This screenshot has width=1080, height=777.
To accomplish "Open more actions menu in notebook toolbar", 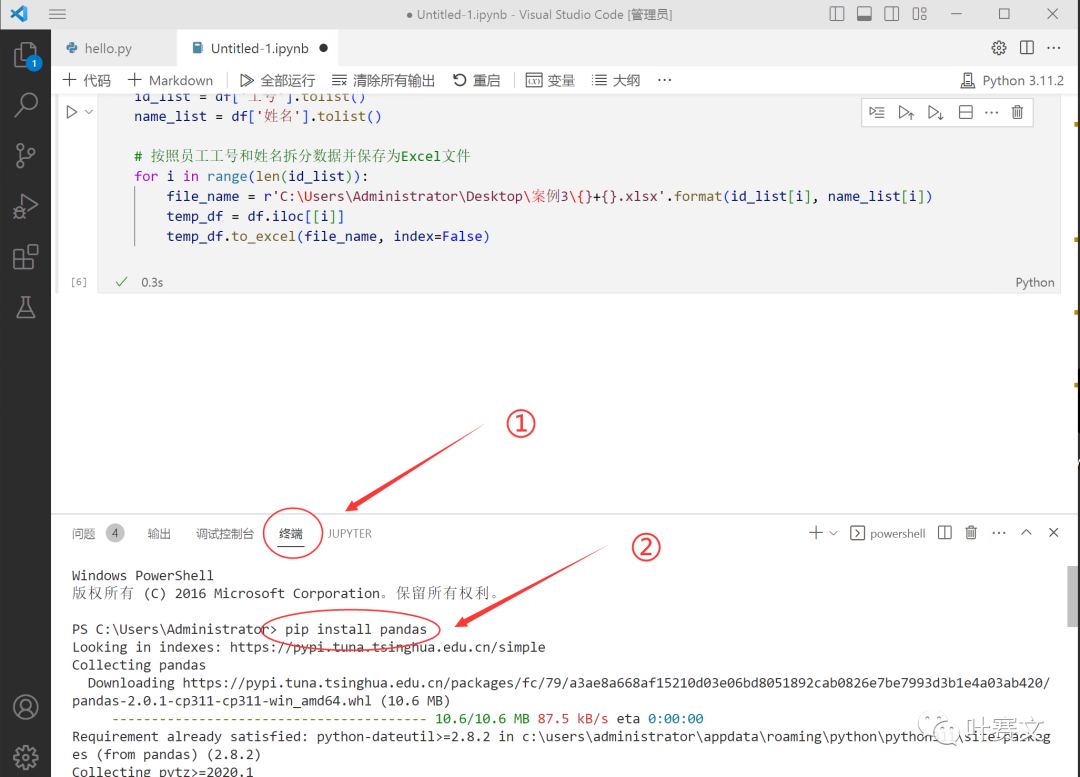I will click(664, 80).
